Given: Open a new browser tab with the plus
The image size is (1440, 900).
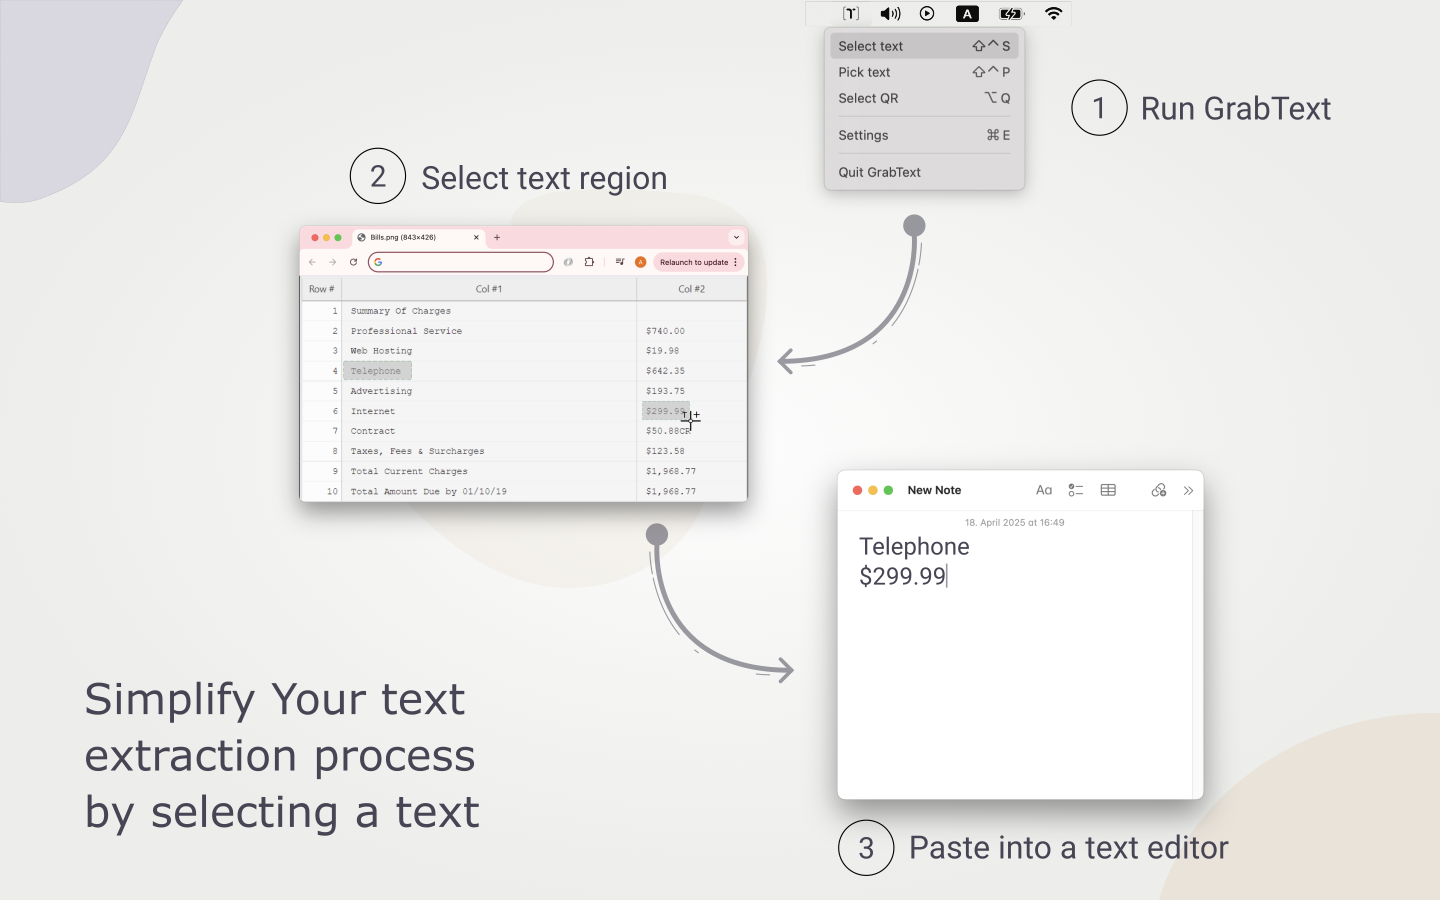Looking at the screenshot, I should (x=497, y=238).
